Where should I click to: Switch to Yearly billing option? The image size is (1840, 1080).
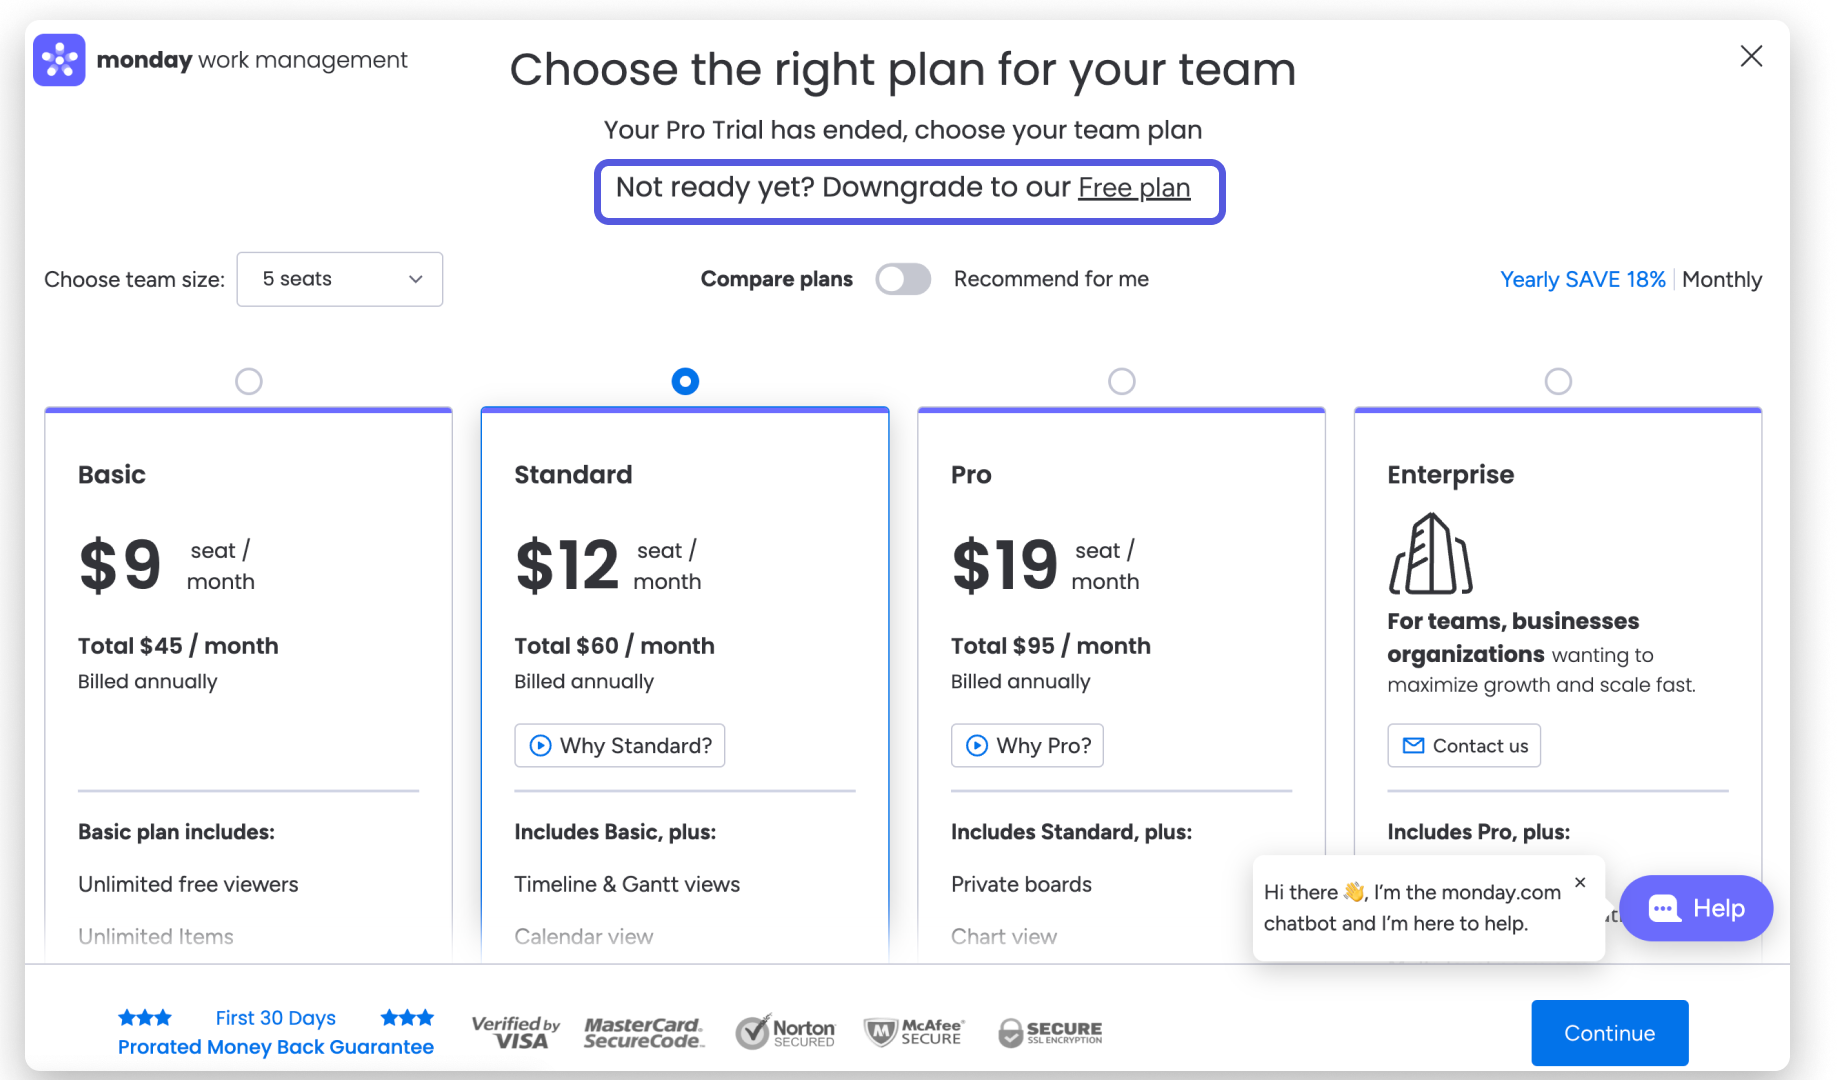1582,280
